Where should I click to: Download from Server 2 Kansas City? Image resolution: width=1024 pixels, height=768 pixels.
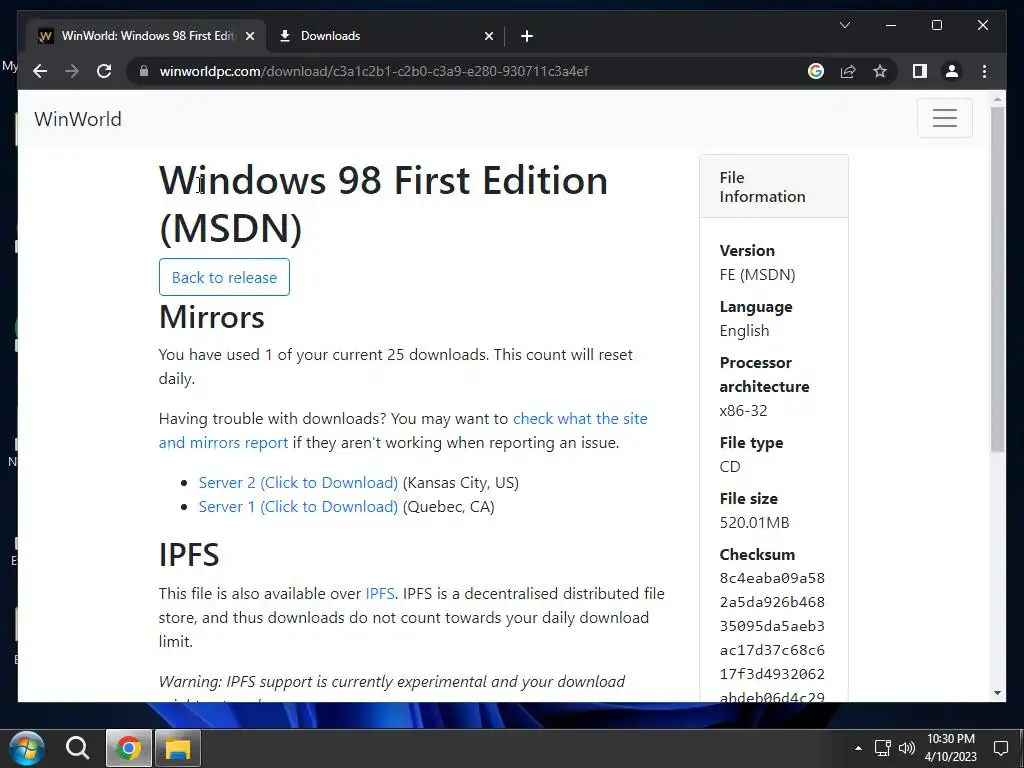(x=298, y=483)
